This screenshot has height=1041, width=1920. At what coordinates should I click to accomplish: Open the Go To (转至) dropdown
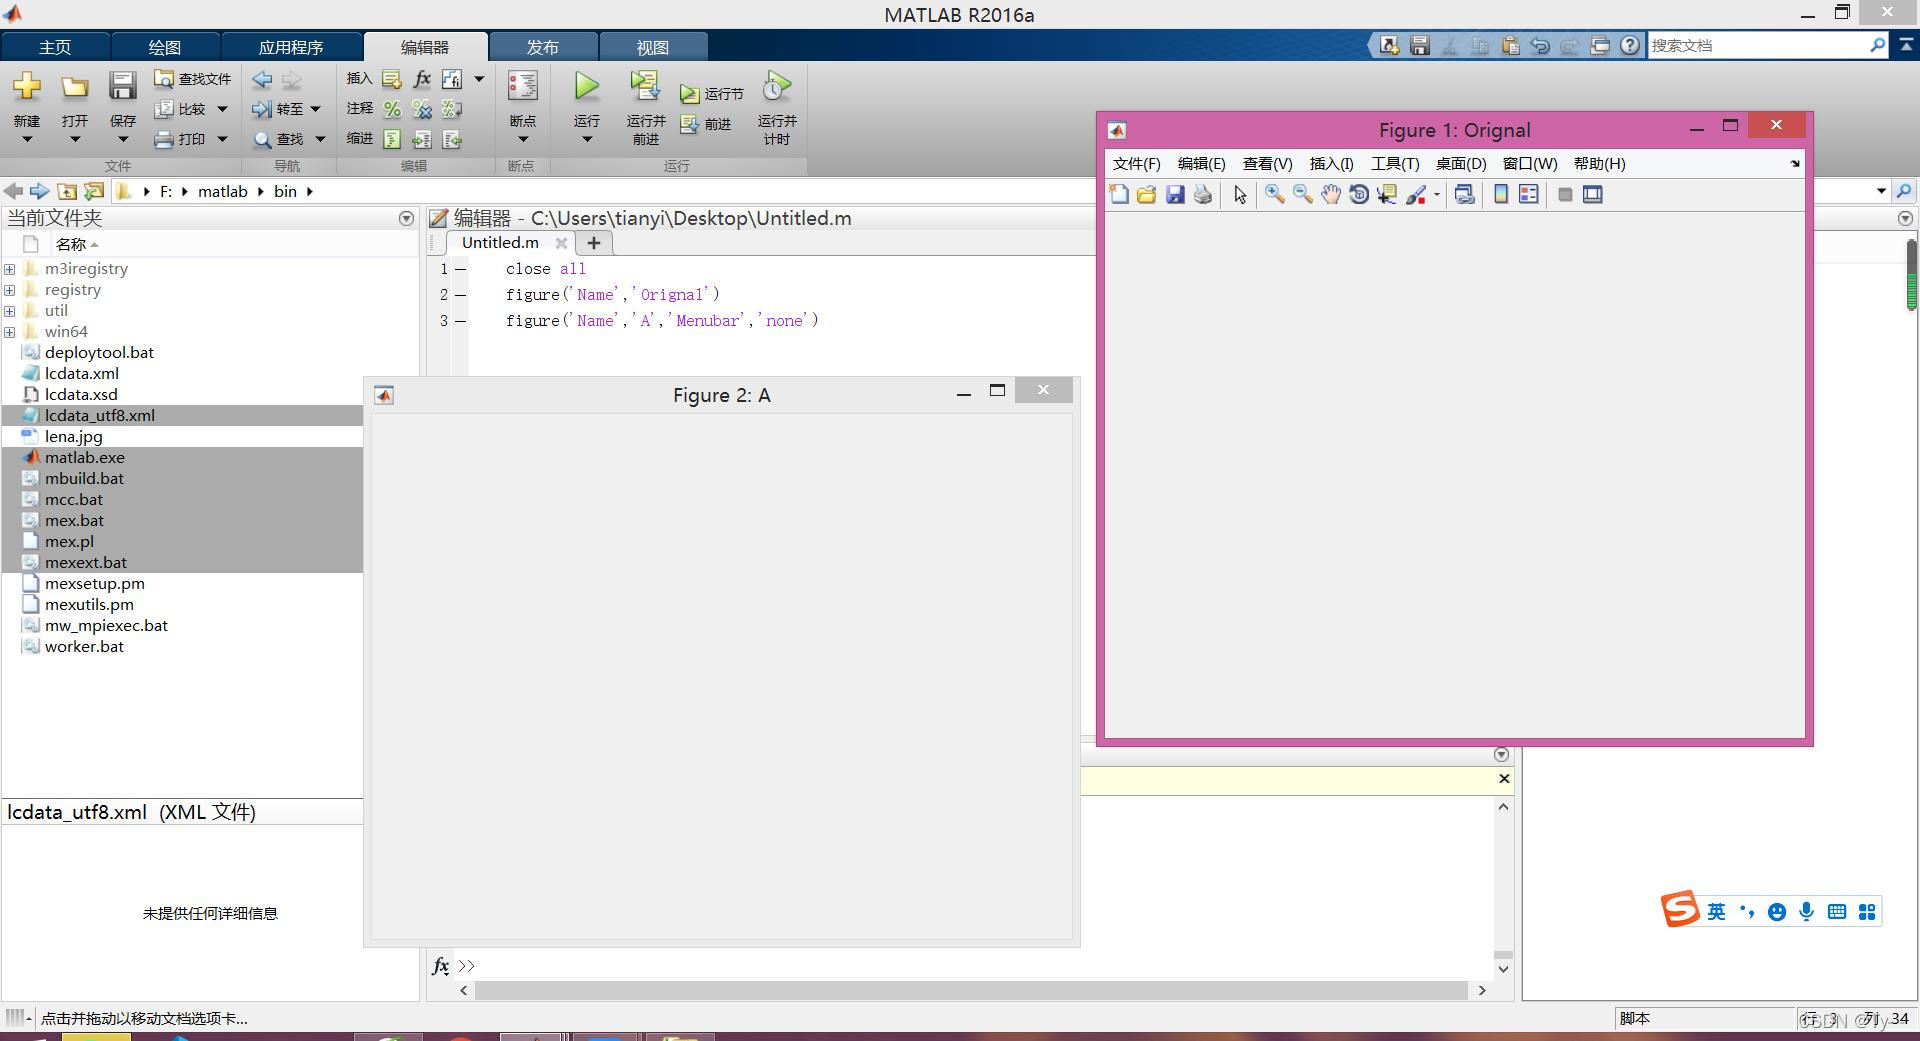(x=286, y=109)
